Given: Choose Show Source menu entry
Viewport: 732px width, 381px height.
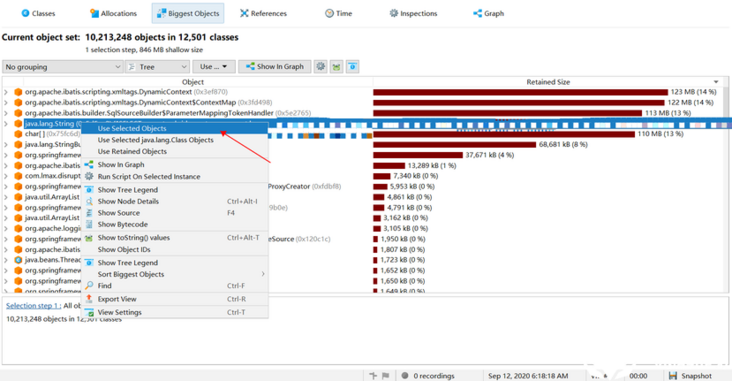Looking at the screenshot, I should point(175,213).
